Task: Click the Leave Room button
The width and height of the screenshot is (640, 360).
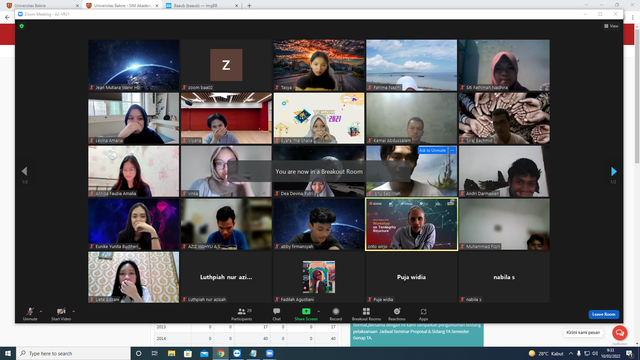Action: (x=604, y=314)
